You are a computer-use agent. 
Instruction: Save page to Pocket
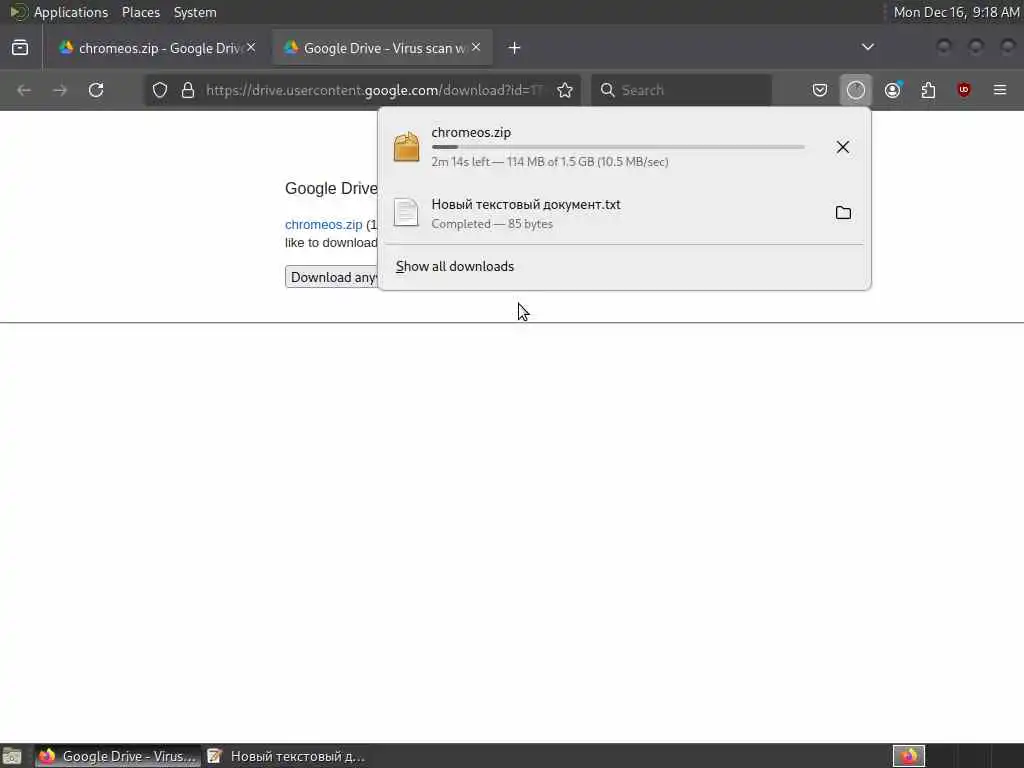click(820, 90)
